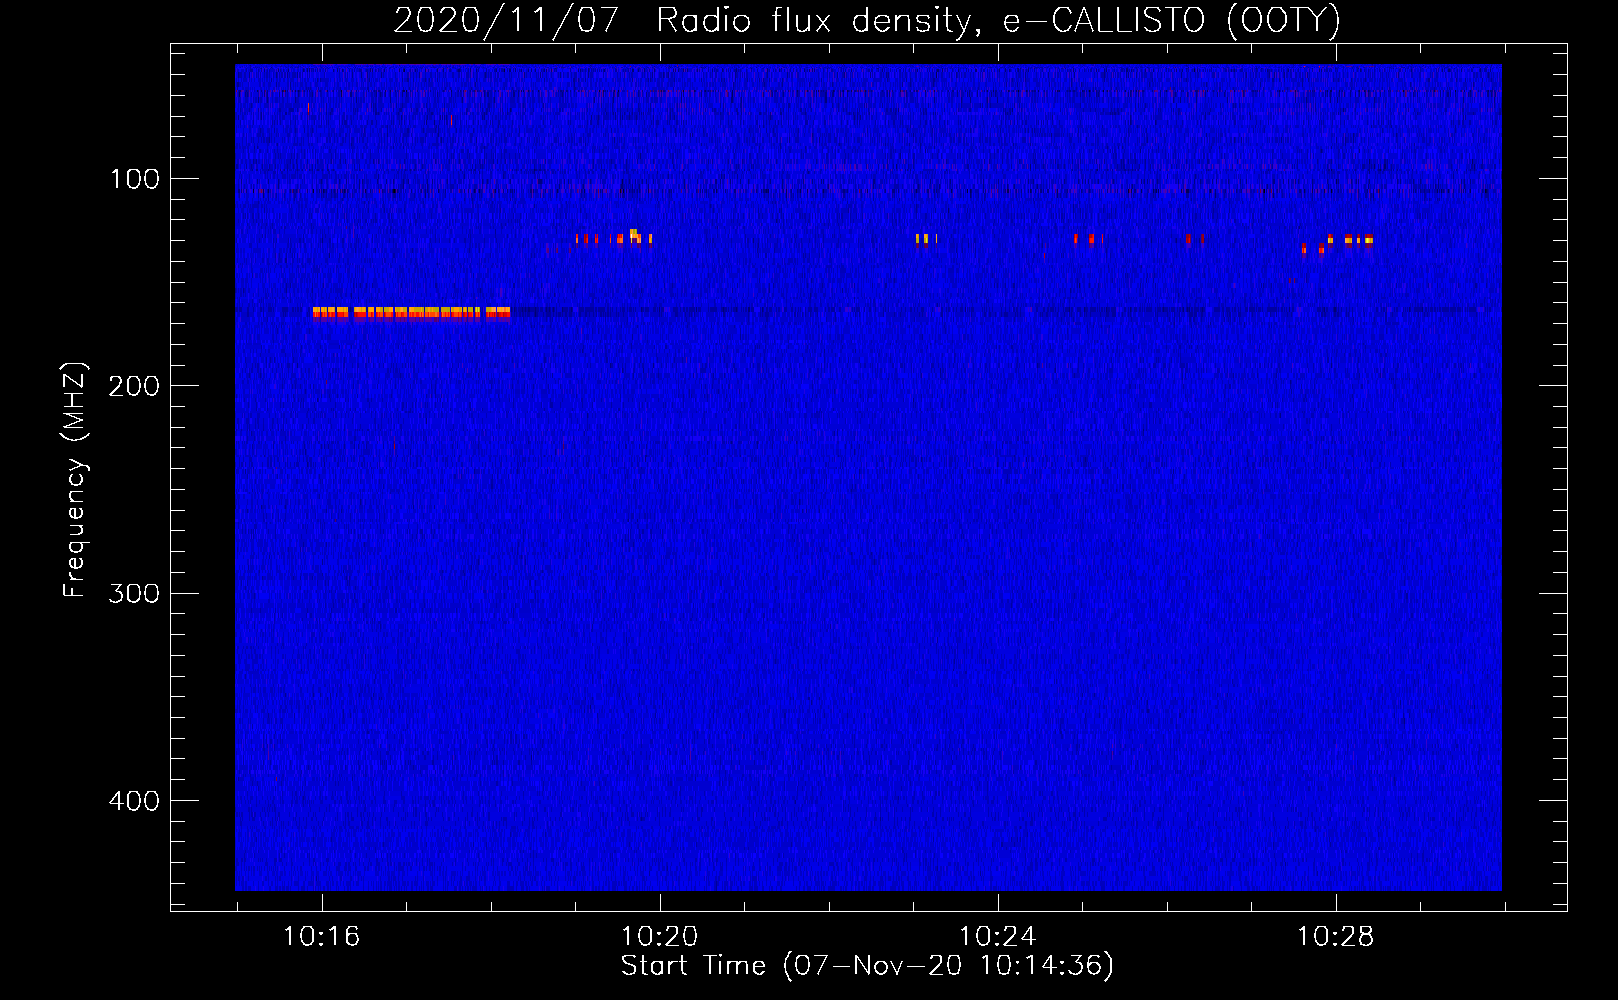
Task: Click the long orange emission band below 200 MHz
Action: (411, 313)
